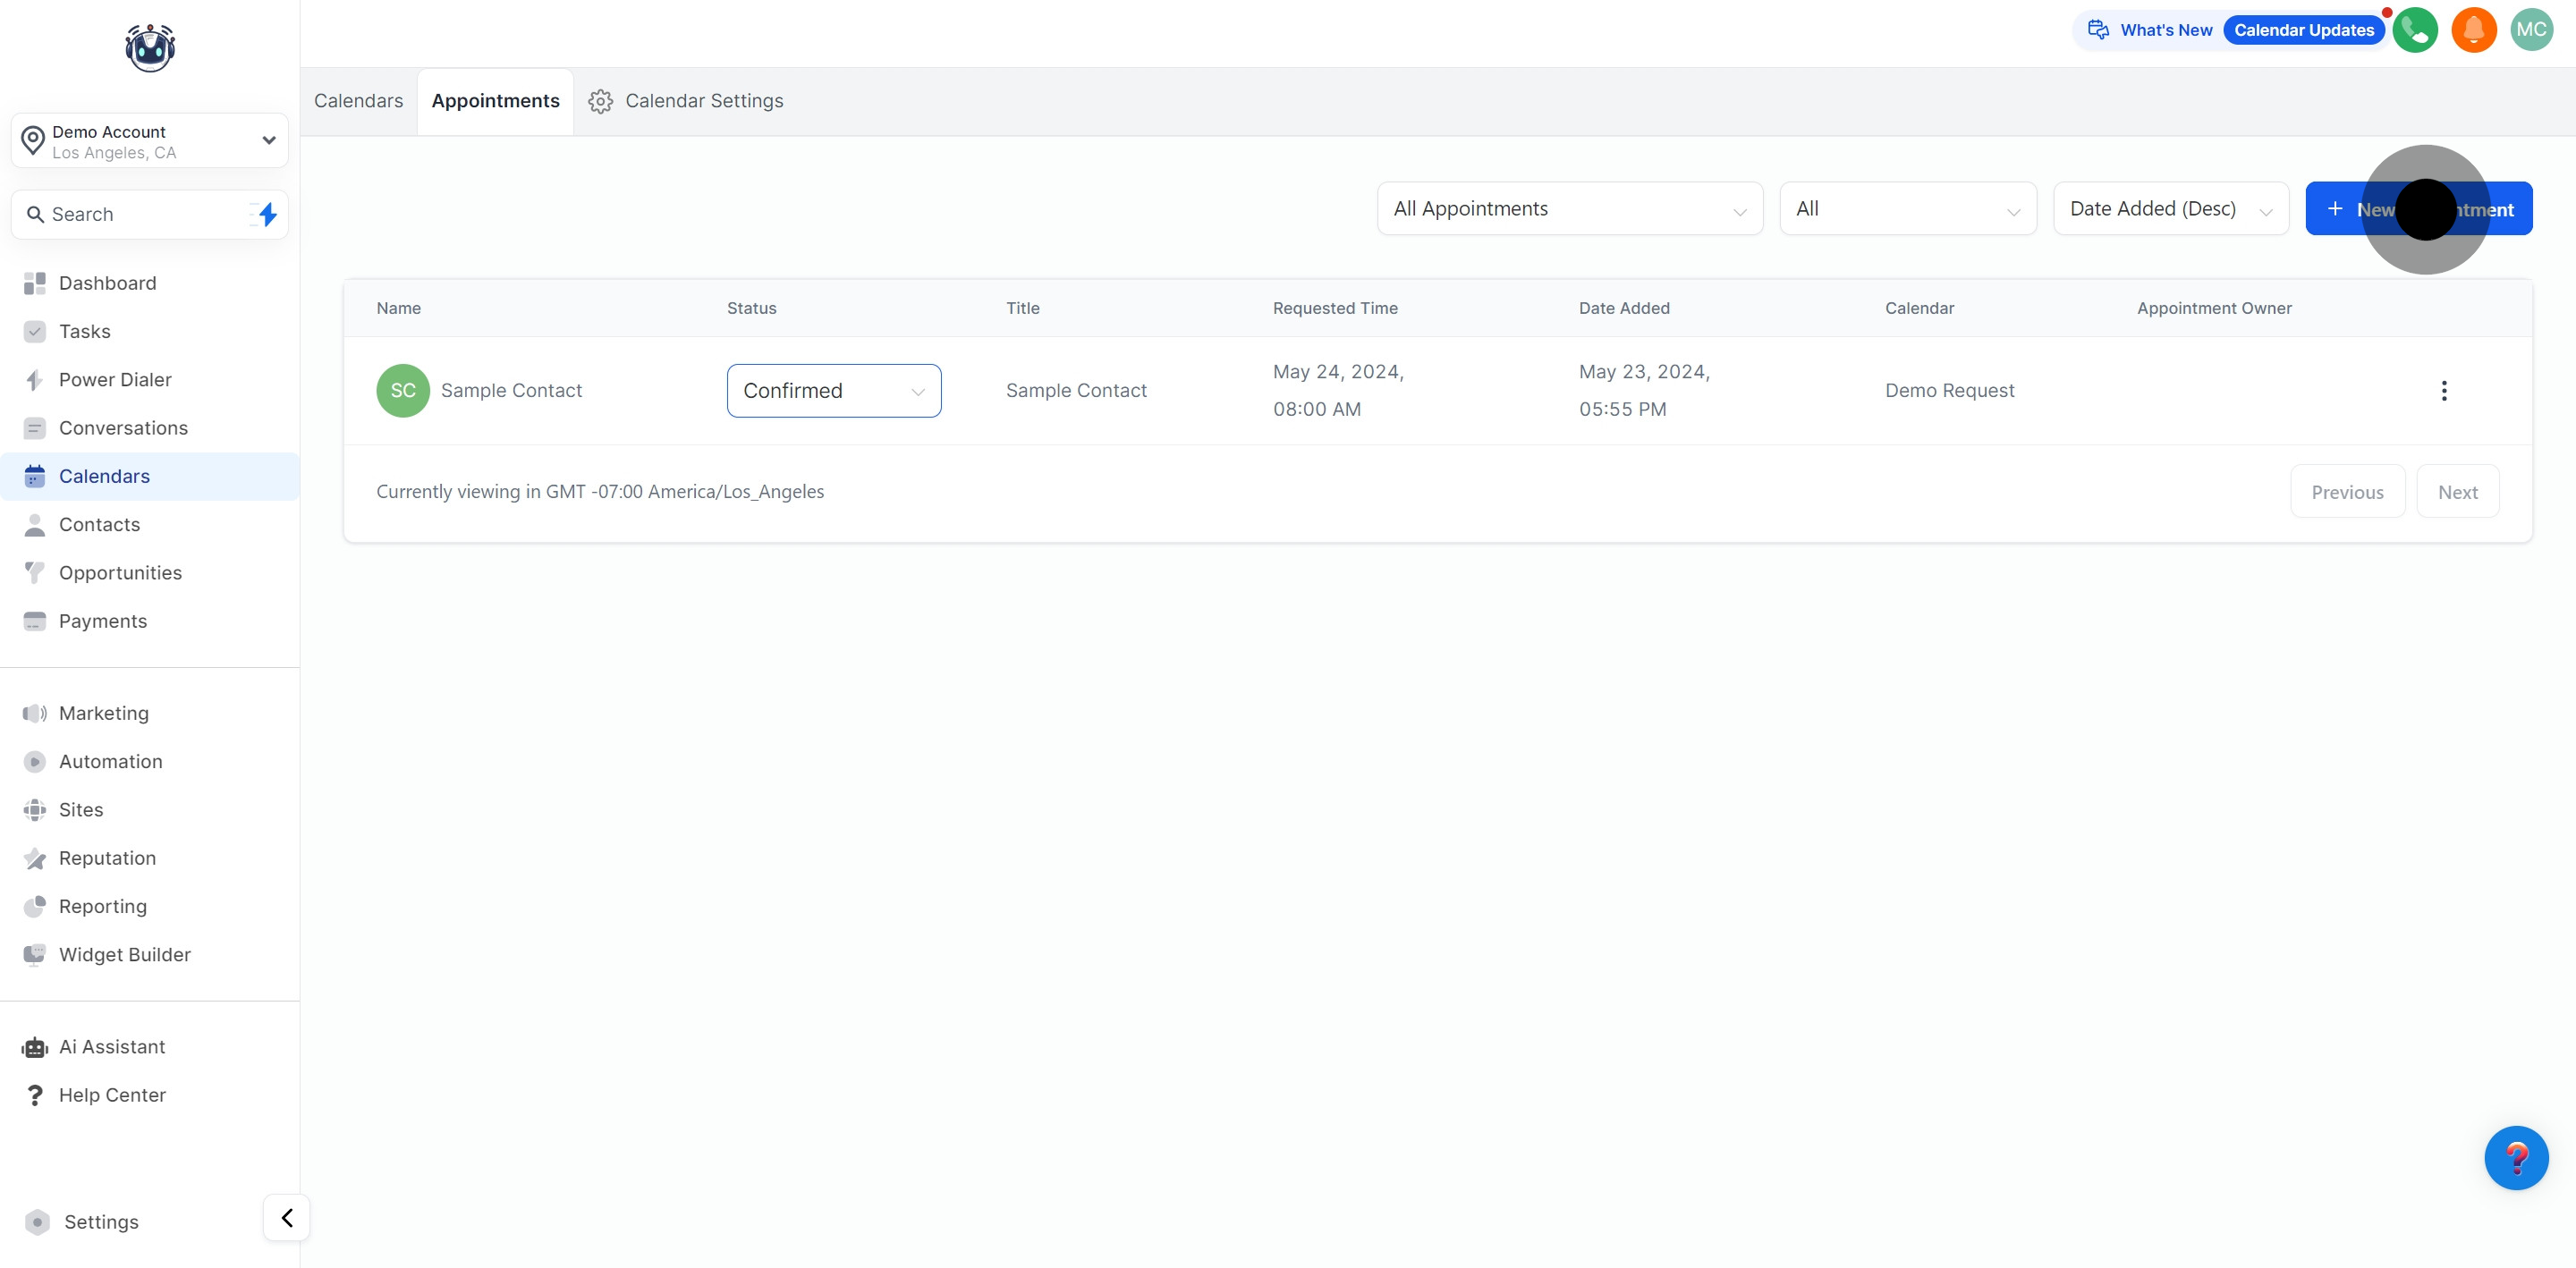Click the lightning quick actions icon

click(x=266, y=214)
